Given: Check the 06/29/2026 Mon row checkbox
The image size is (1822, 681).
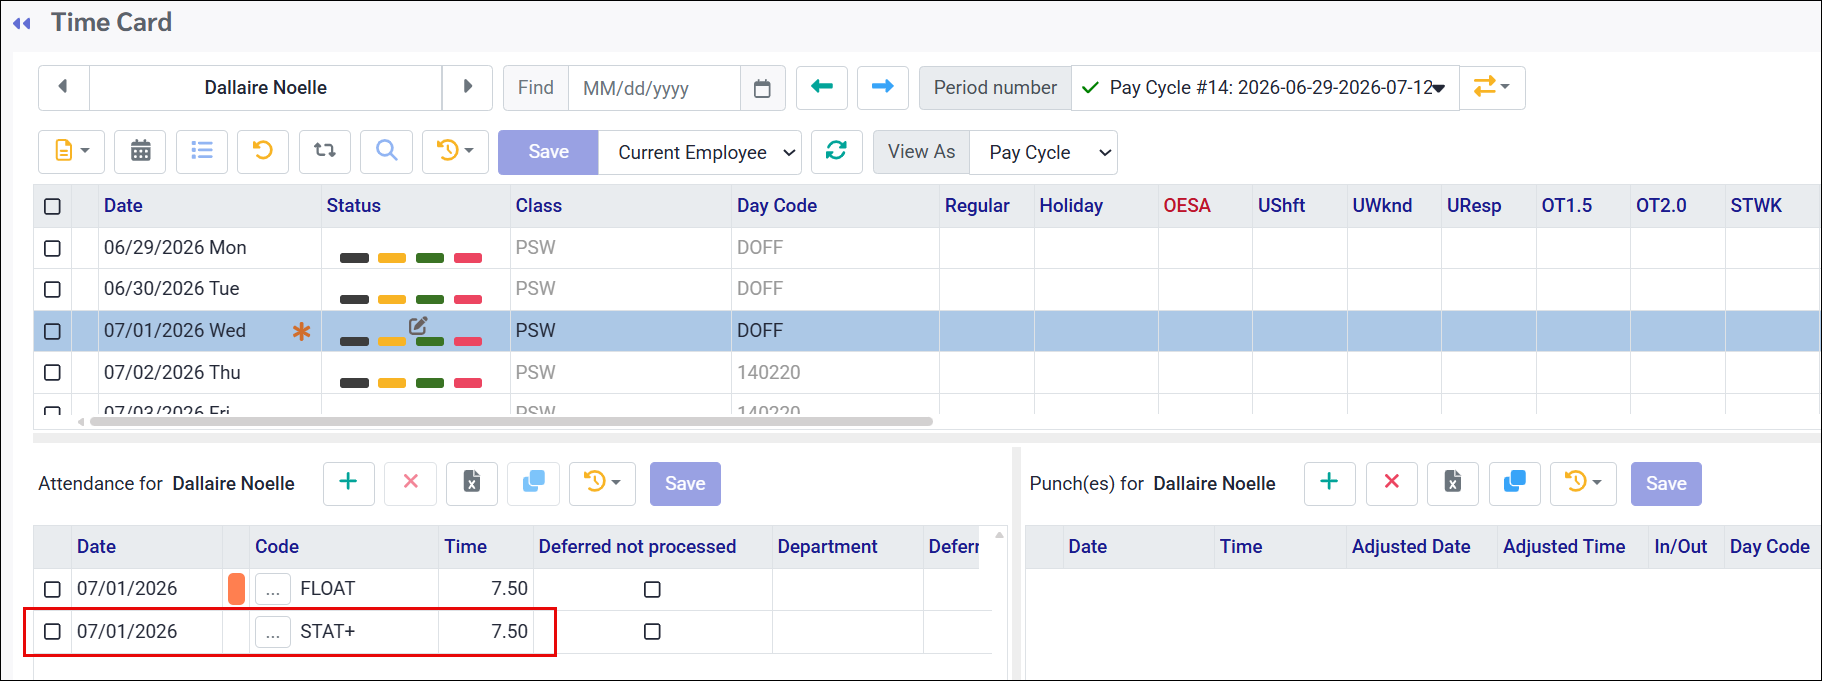Looking at the screenshot, I should point(53,248).
